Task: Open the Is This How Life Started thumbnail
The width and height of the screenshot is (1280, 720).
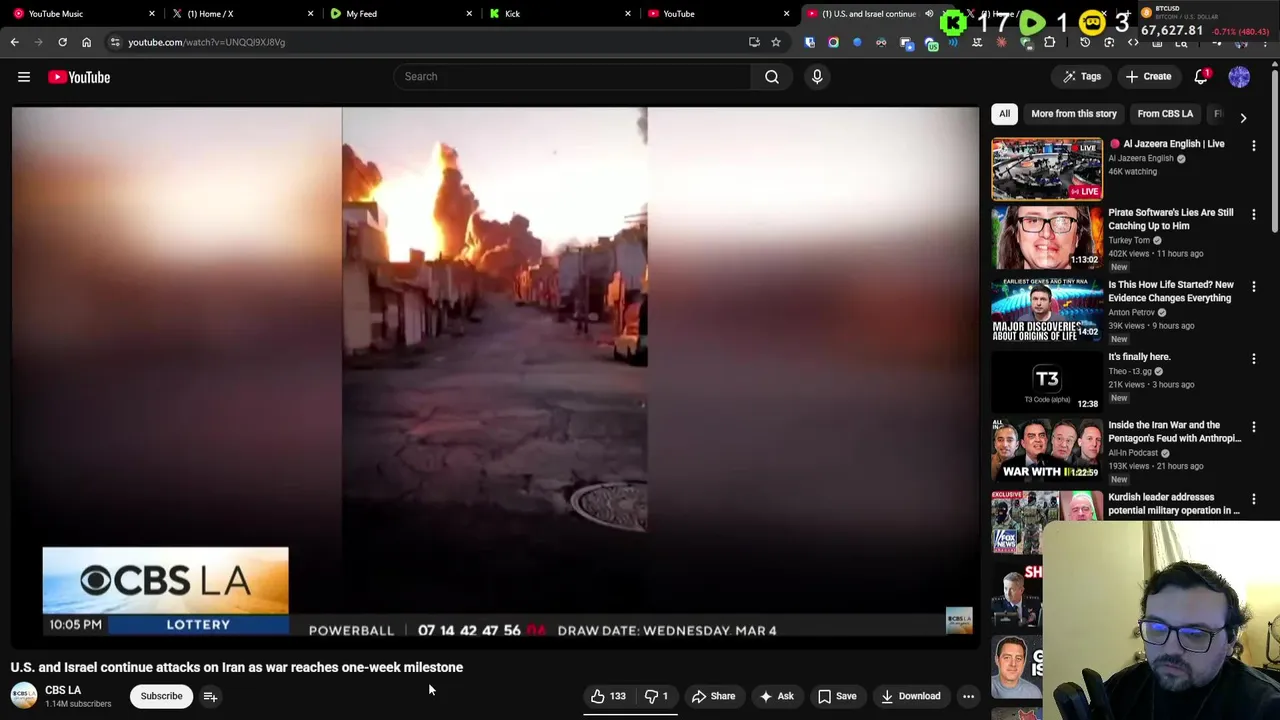Action: [x=1047, y=310]
